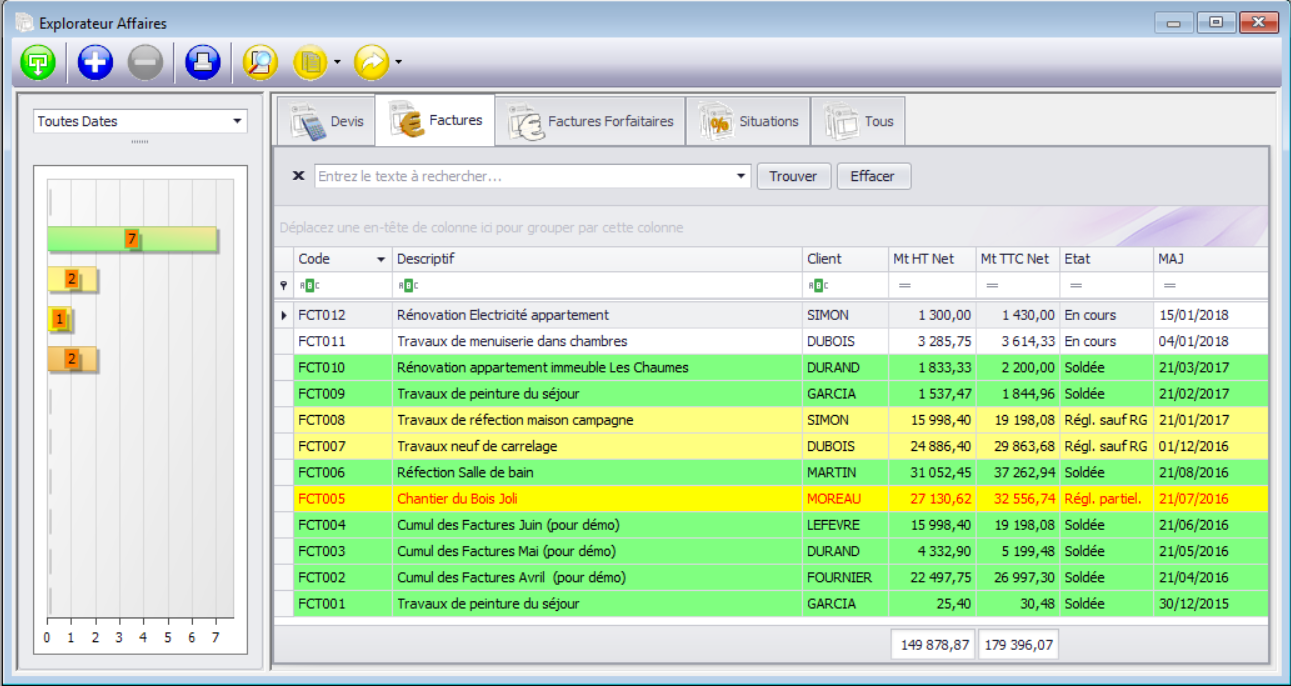Click the filter row pin icon
This screenshot has height=686, width=1291.
(x=283, y=286)
